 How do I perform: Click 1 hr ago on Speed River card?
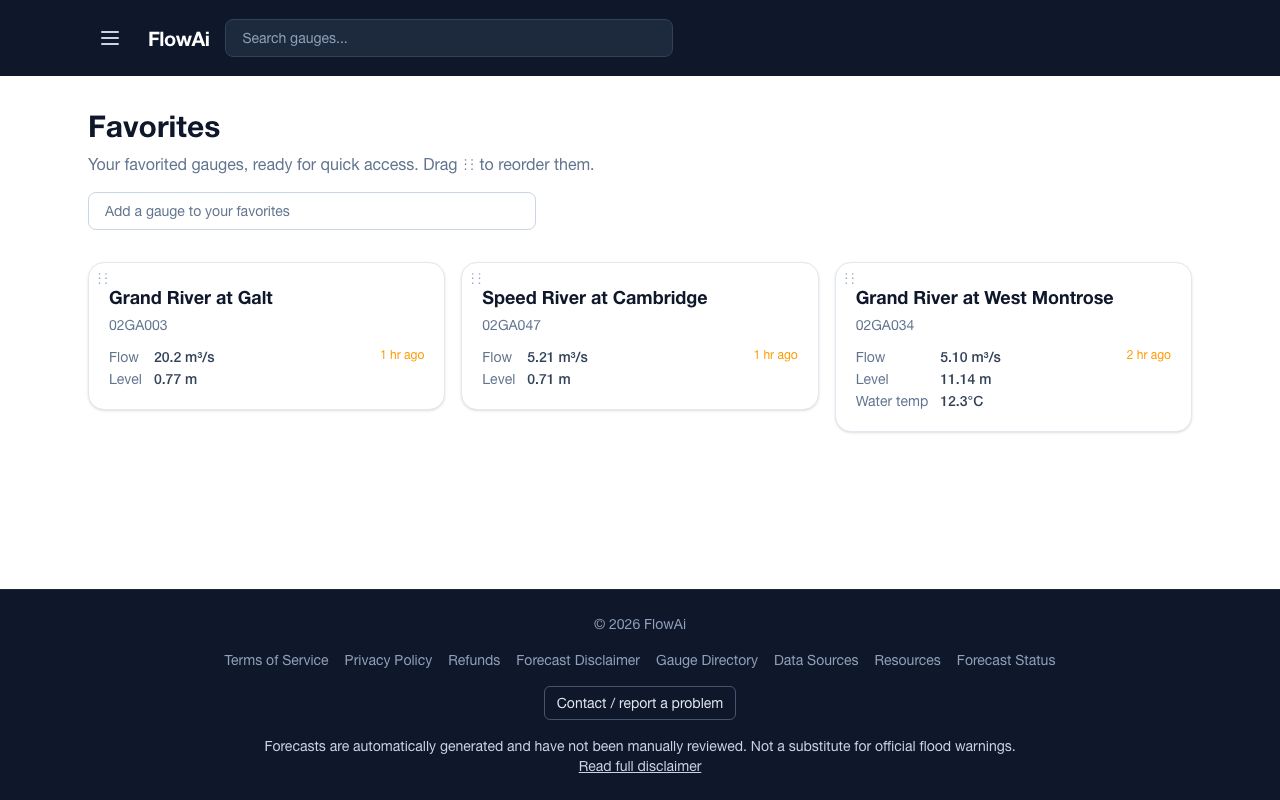(x=776, y=355)
